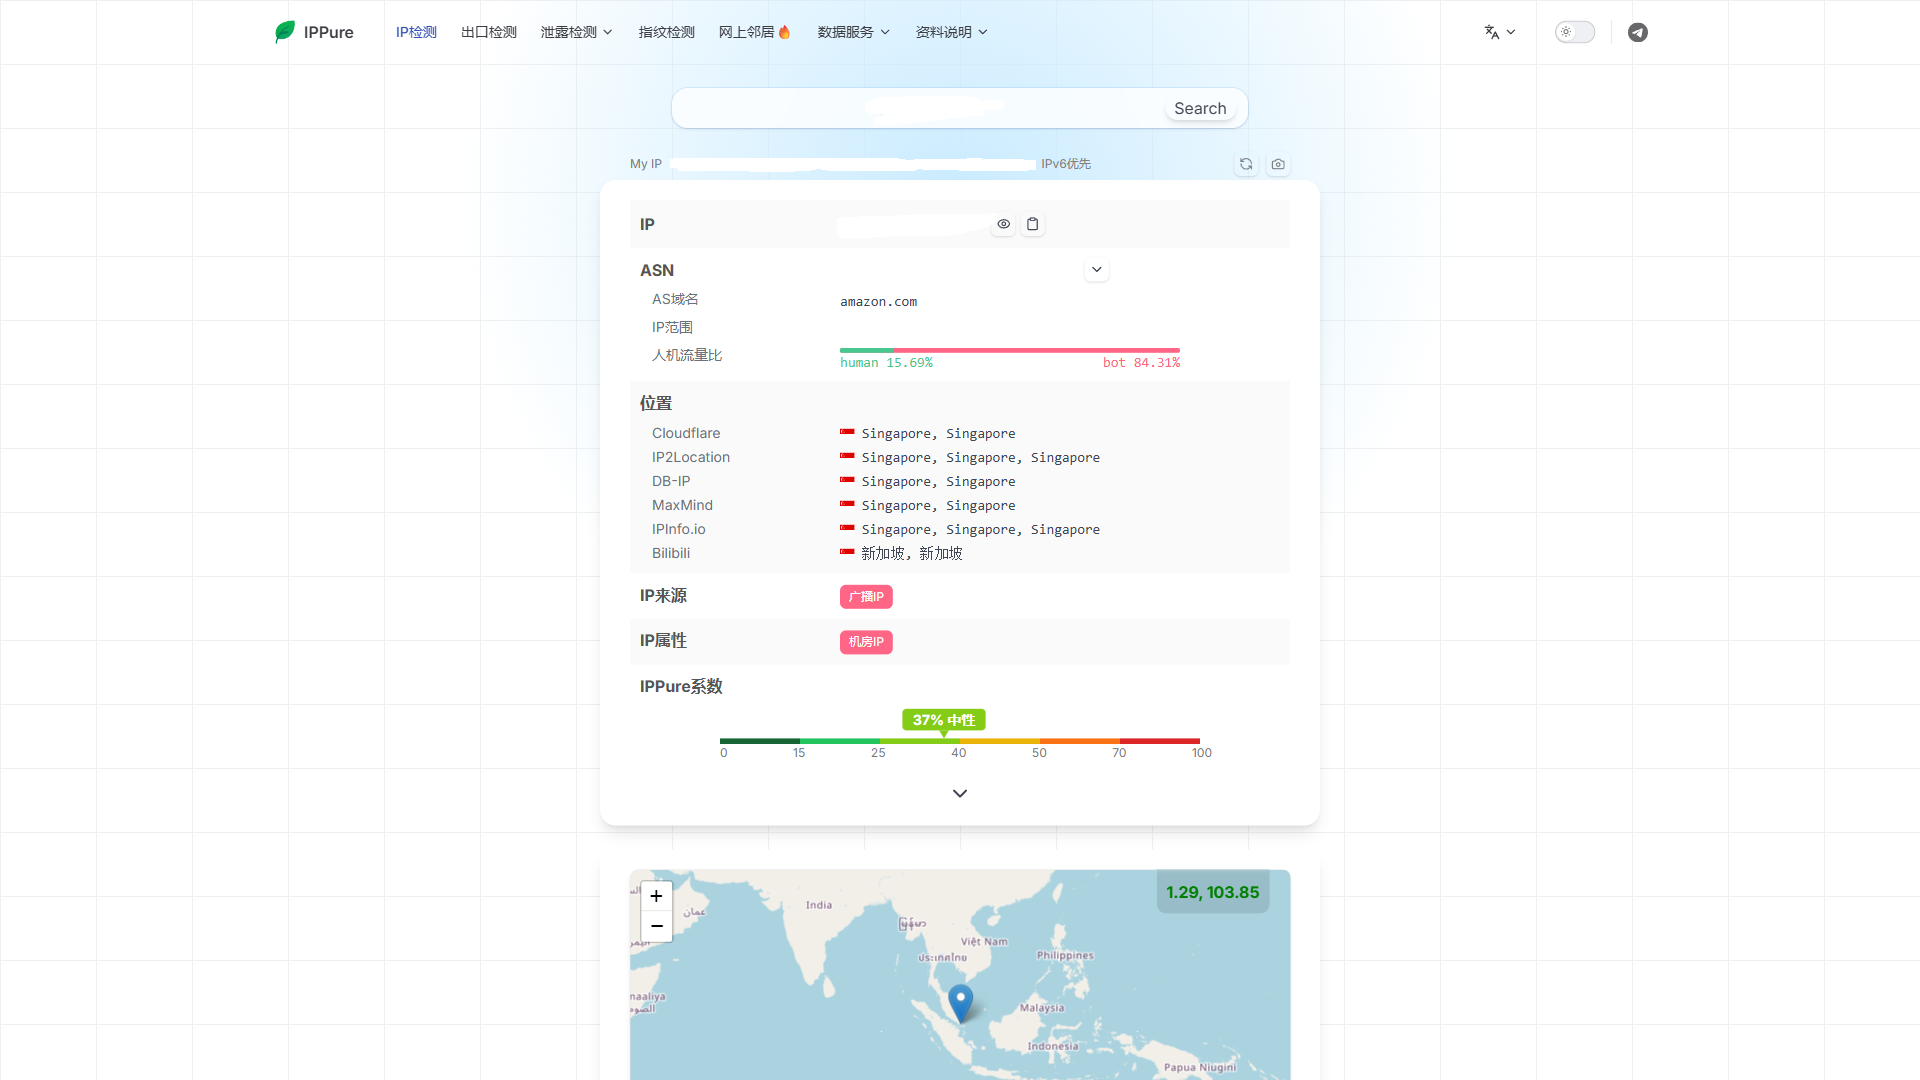Image resolution: width=1920 pixels, height=1080 pixels.
Task: Zoom in on the map
Action: (656, 896)
